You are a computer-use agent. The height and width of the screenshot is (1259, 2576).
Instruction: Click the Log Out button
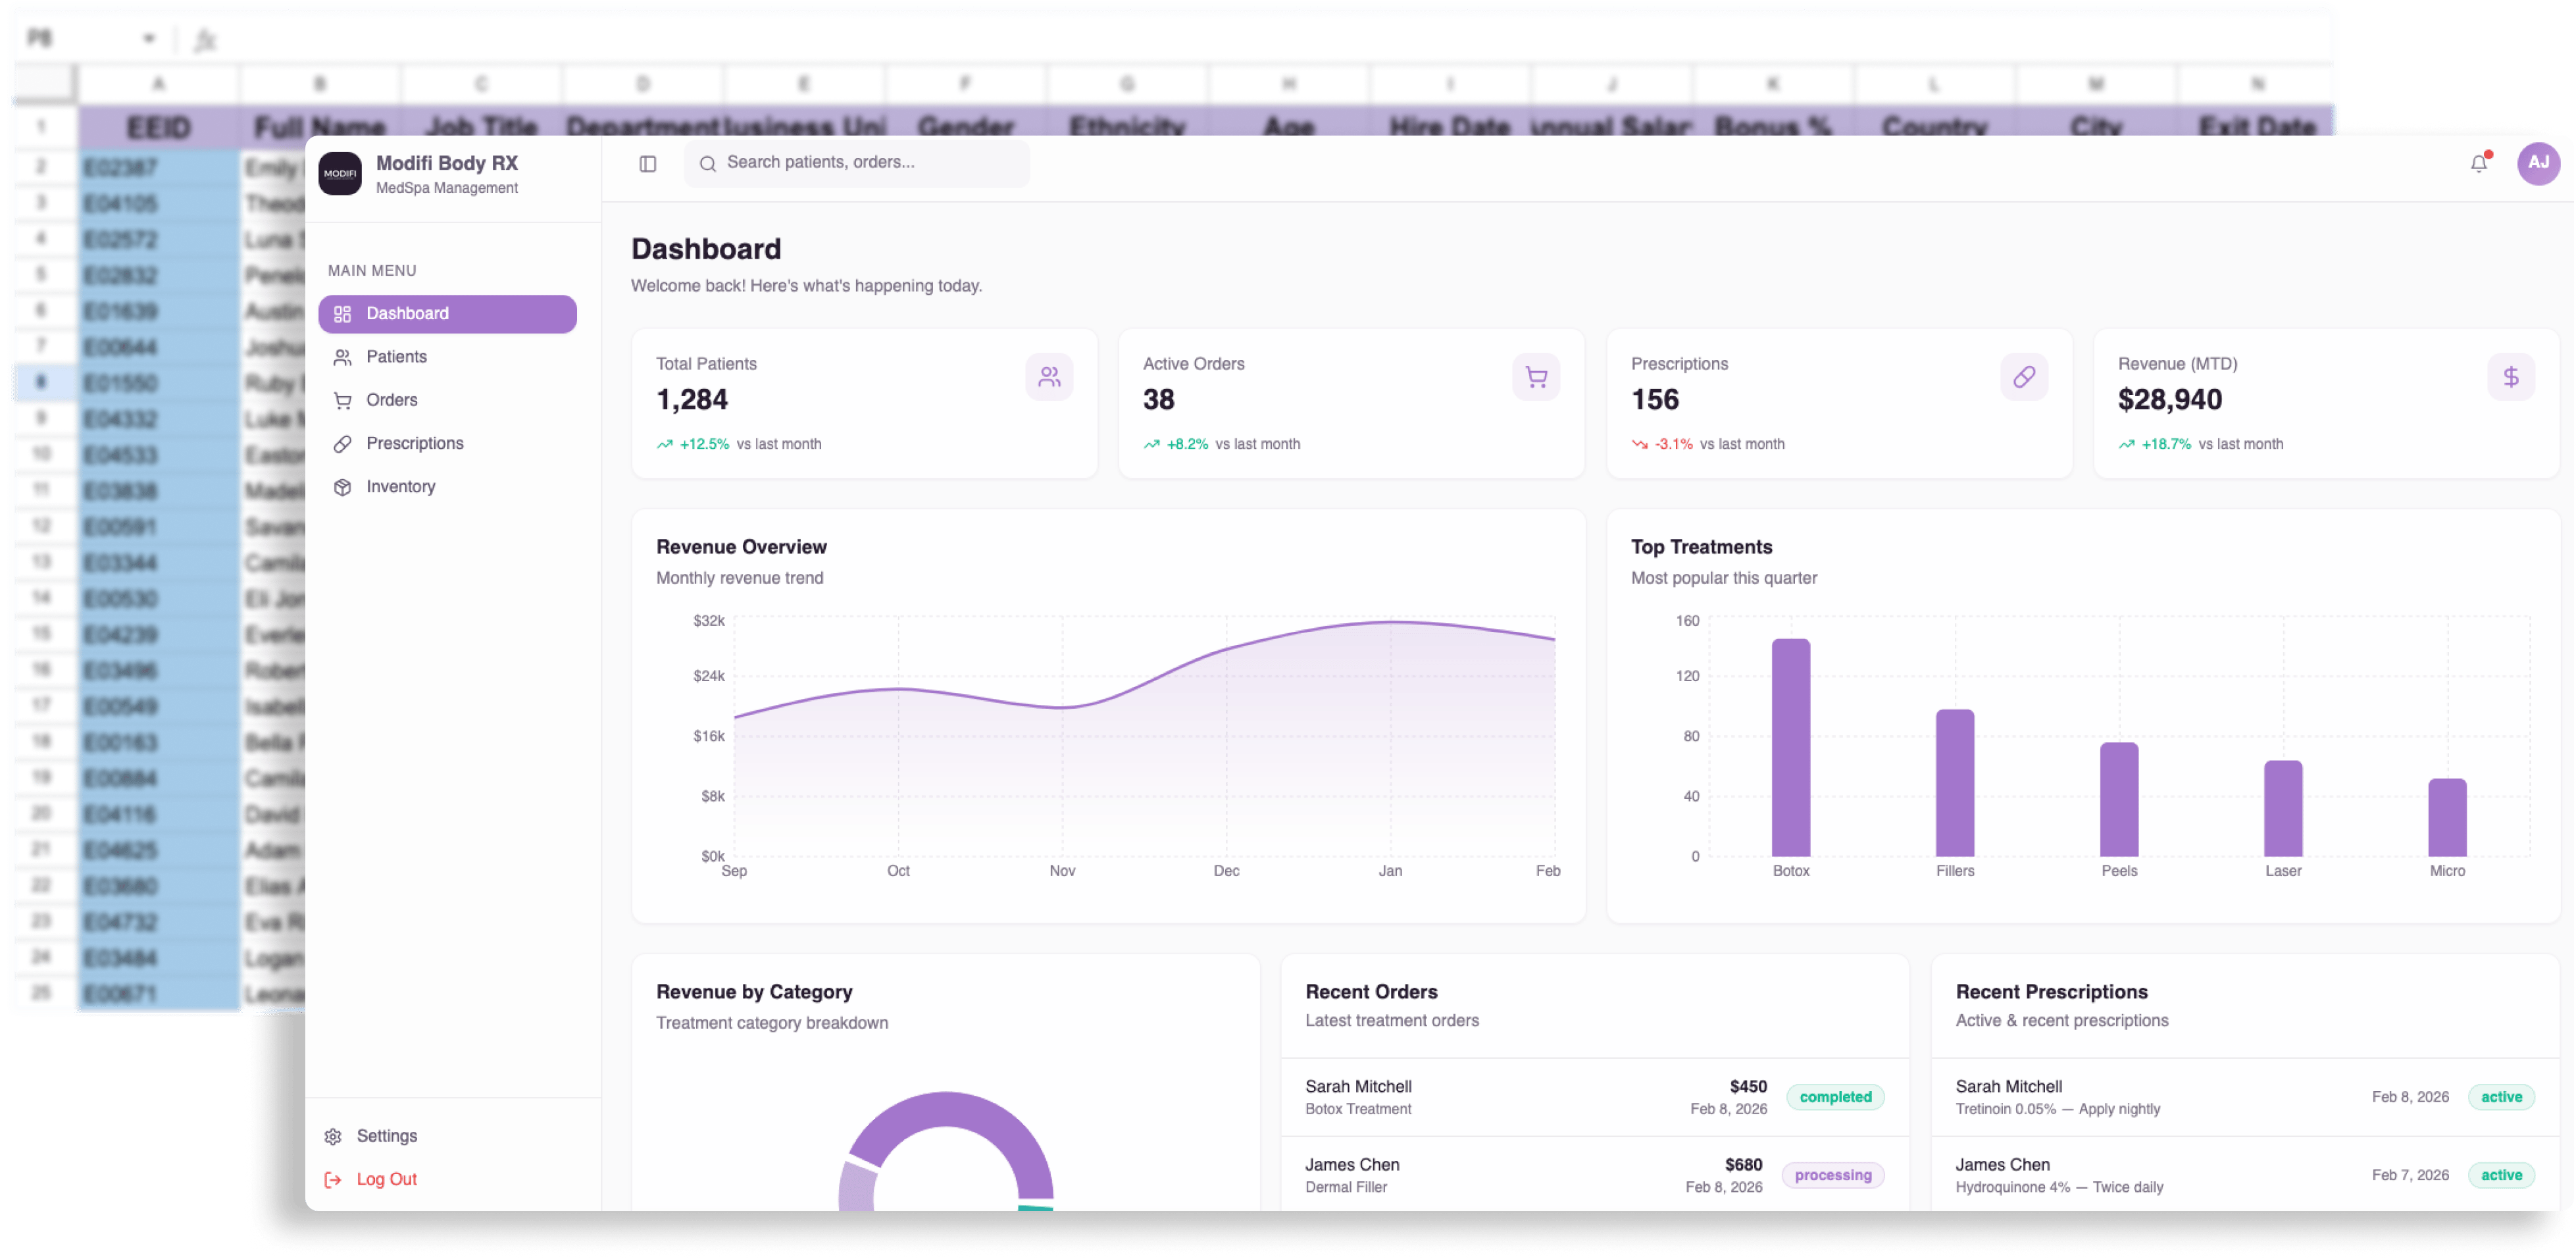point(387,1179)
